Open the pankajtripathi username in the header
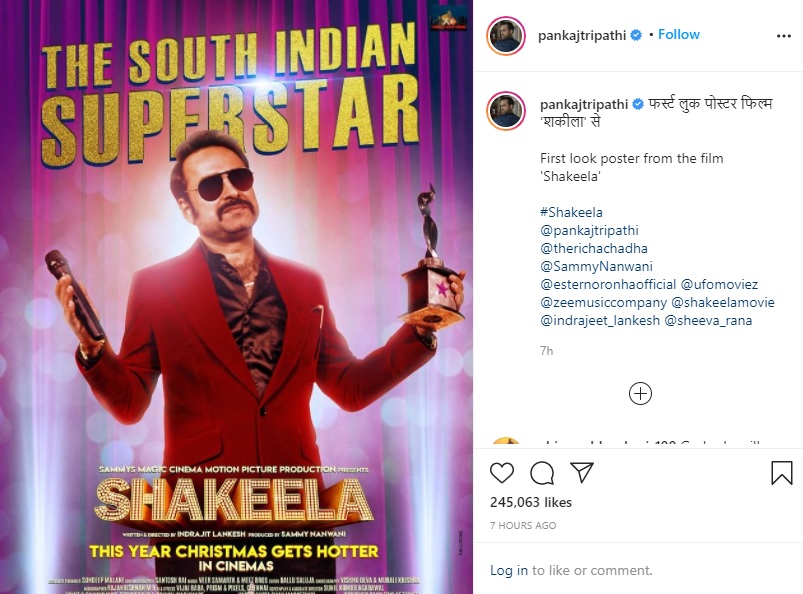803x594 pixels. pos(584,35)
